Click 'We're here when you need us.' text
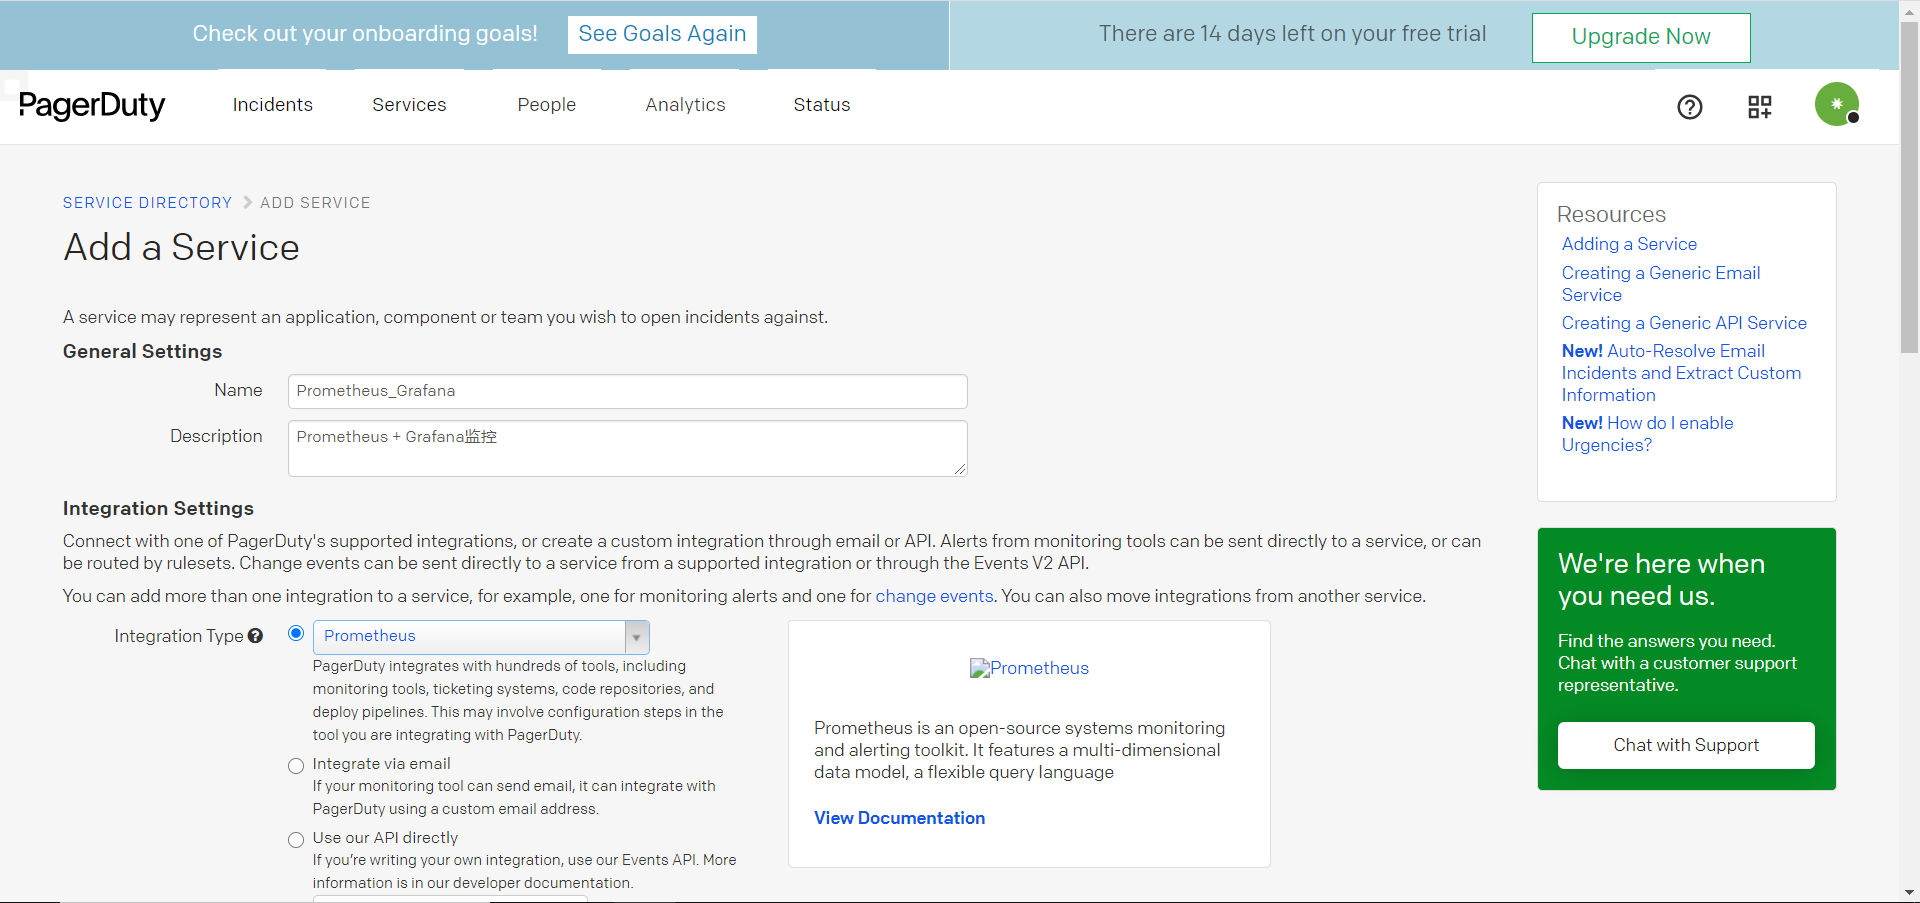 tap(1661, 580)
